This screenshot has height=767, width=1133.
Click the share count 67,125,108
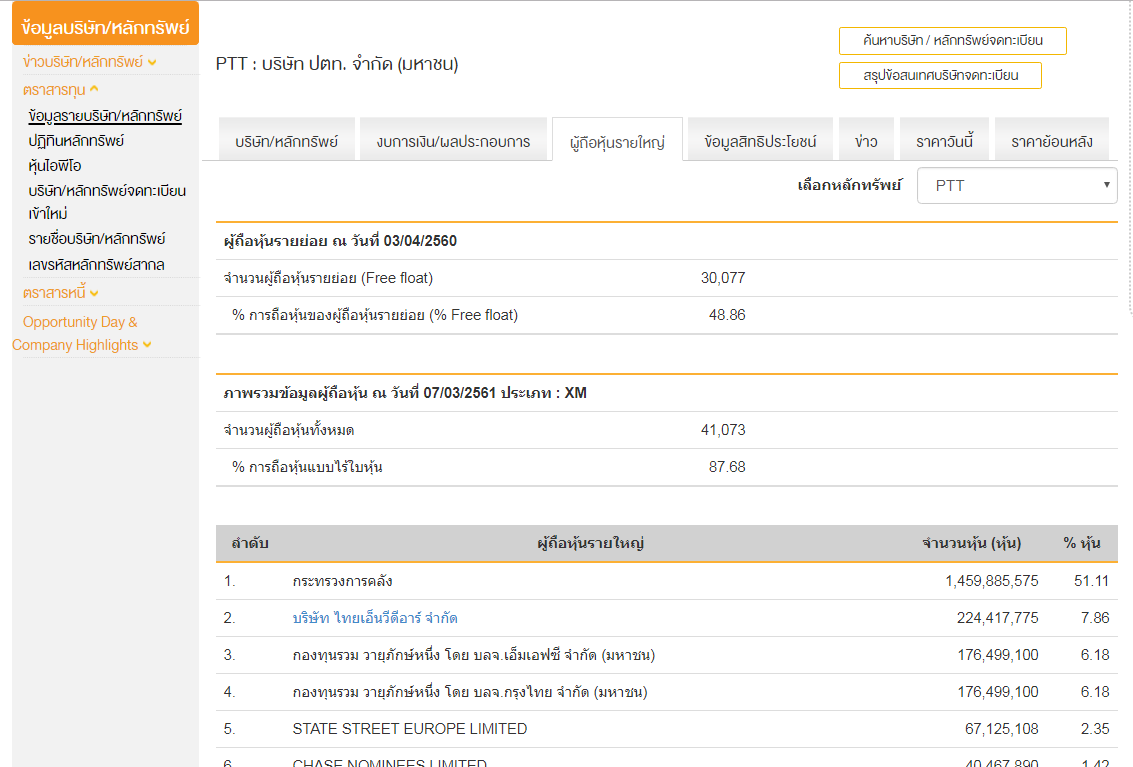pyautogui.click(x=1001, y=729)
